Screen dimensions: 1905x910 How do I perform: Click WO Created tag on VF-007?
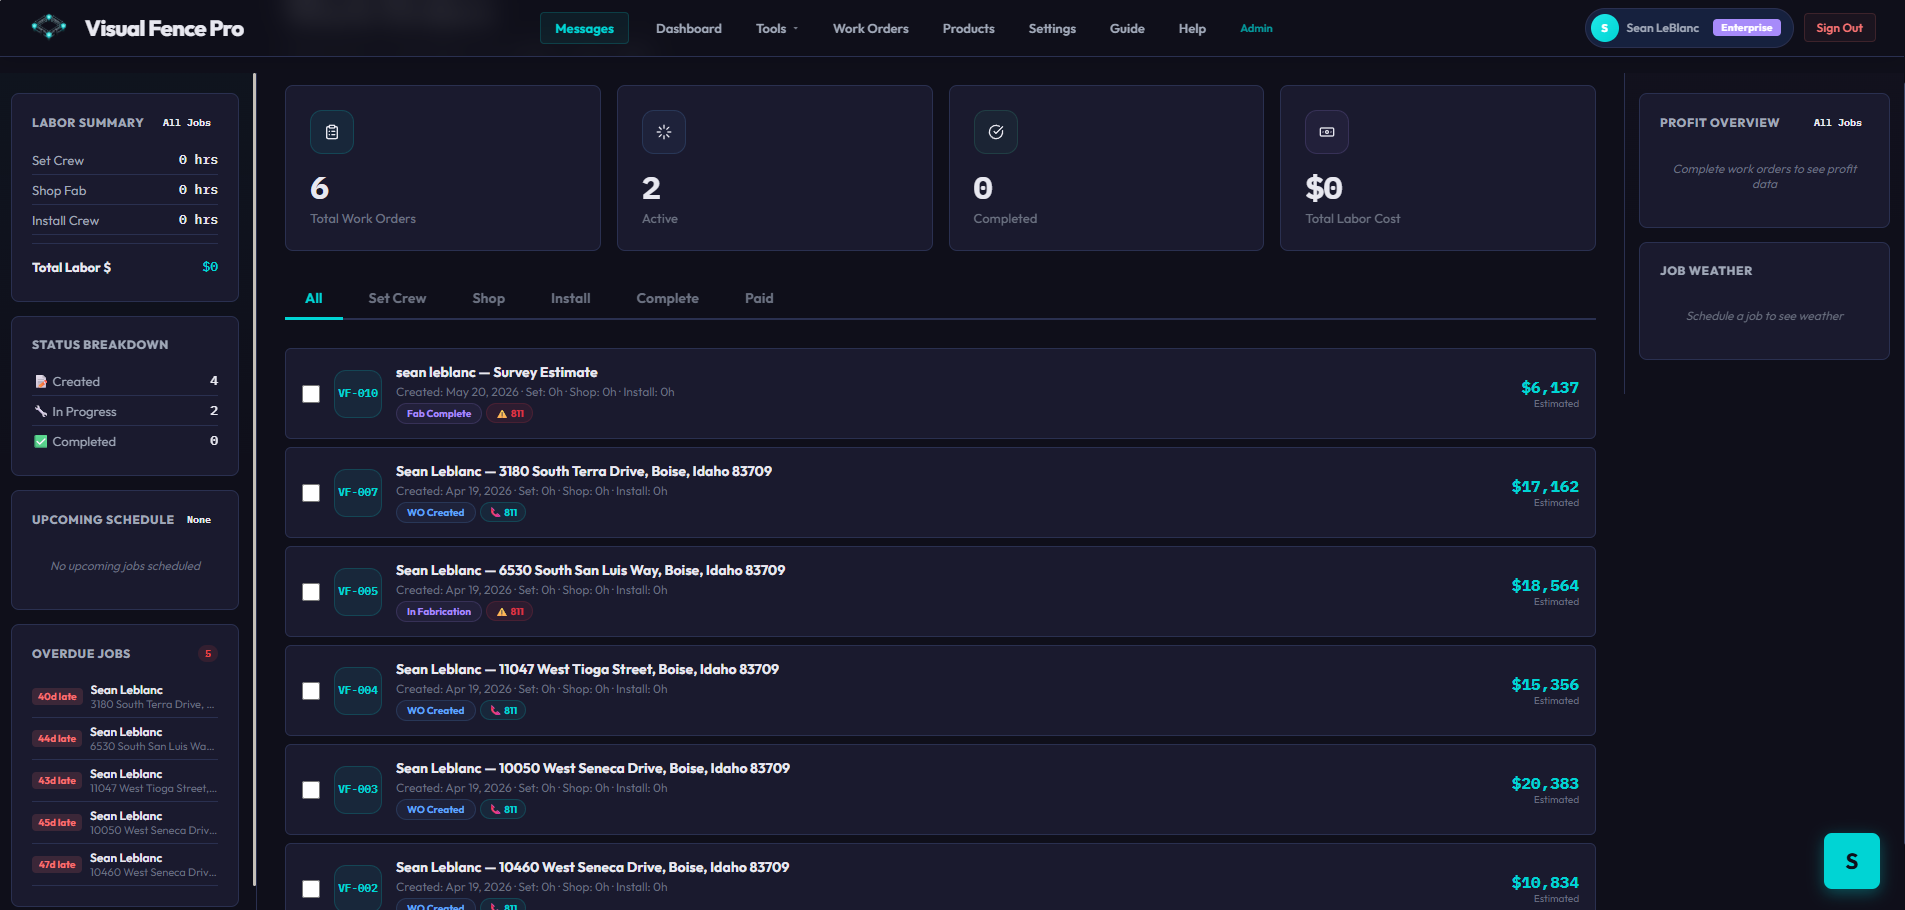[x=436, y=513]
